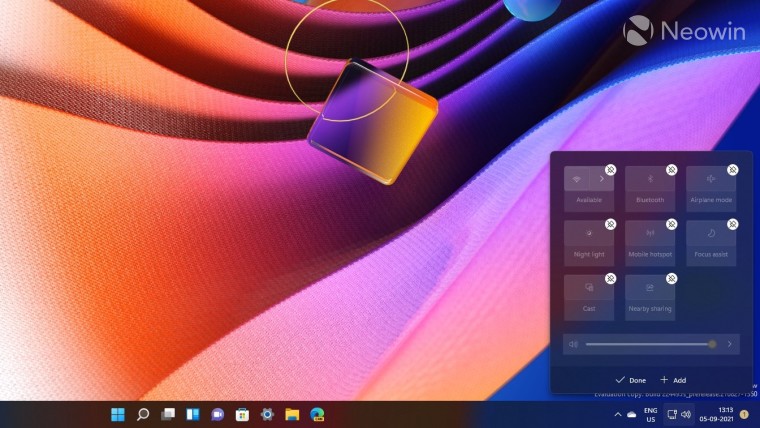
Task: Click the network tray icon
Action: point(672,414)
